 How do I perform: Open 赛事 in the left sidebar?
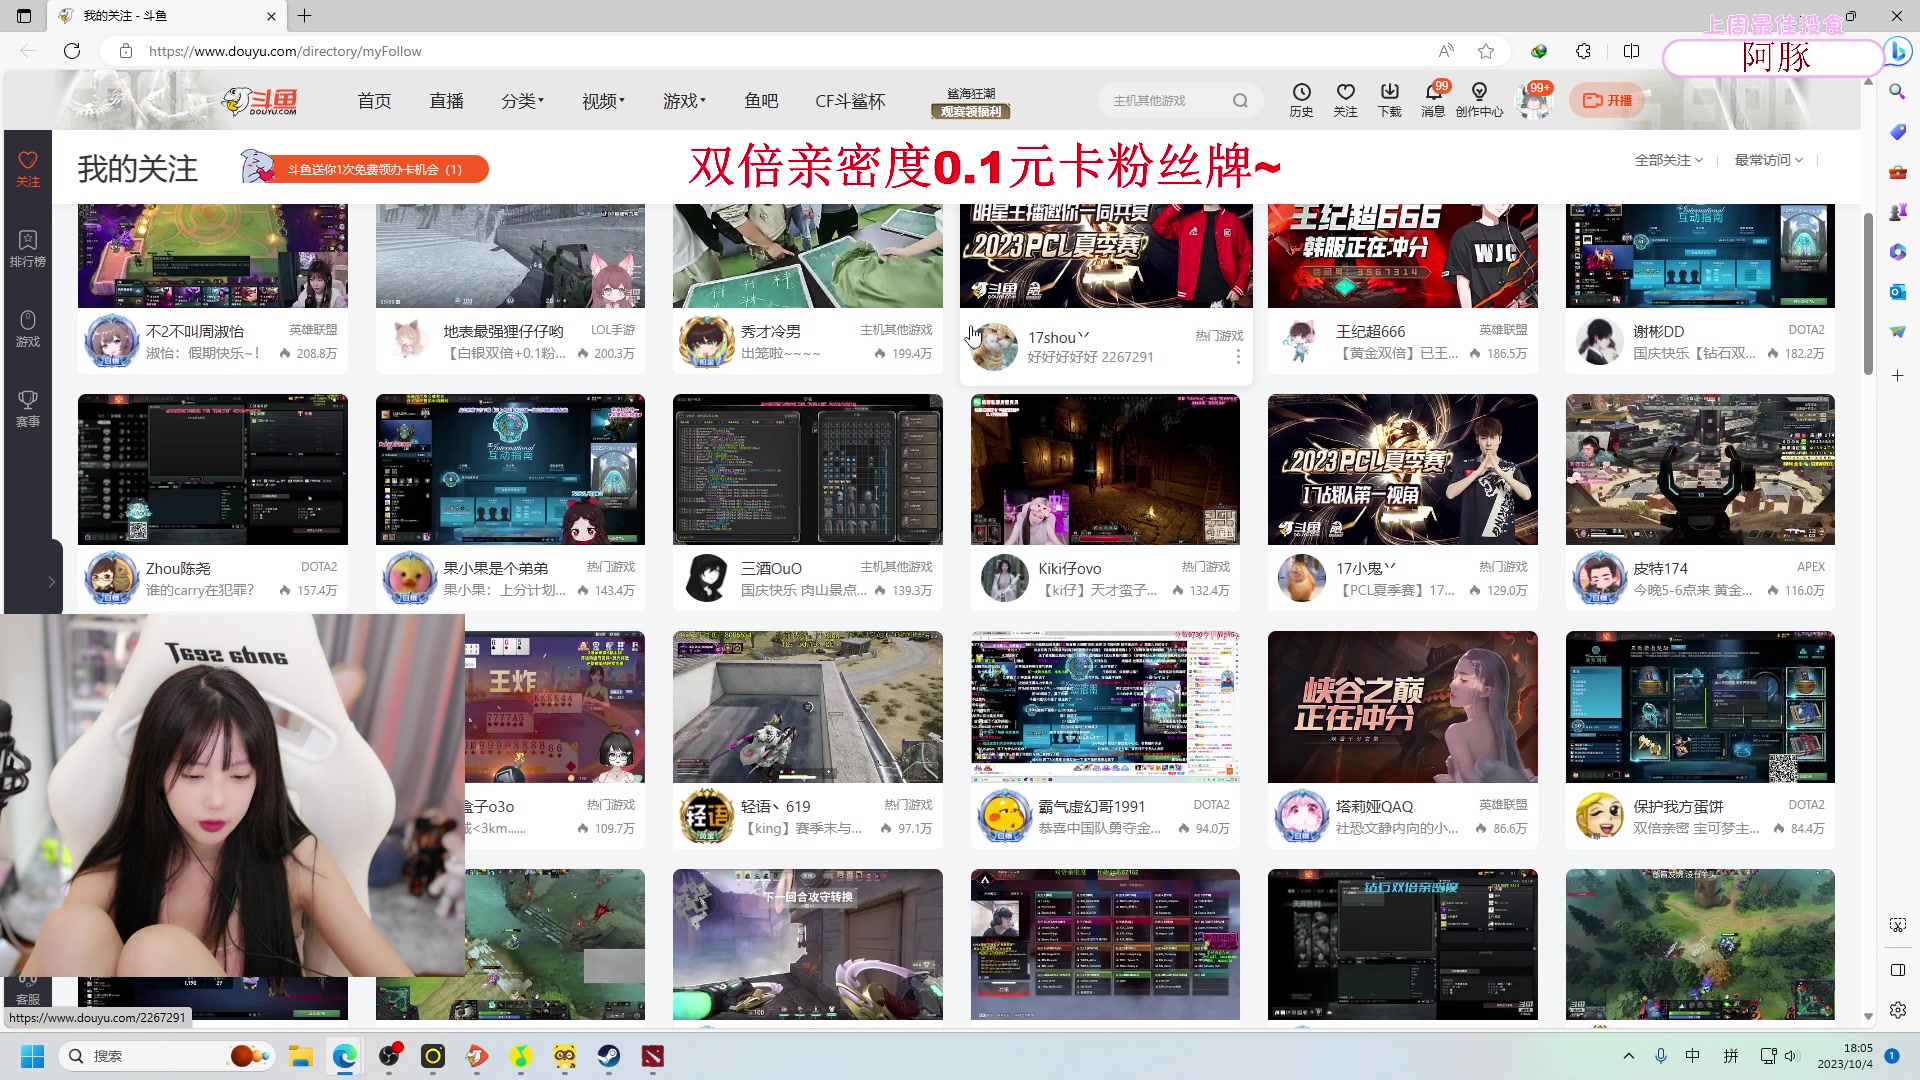click(28, 409)
